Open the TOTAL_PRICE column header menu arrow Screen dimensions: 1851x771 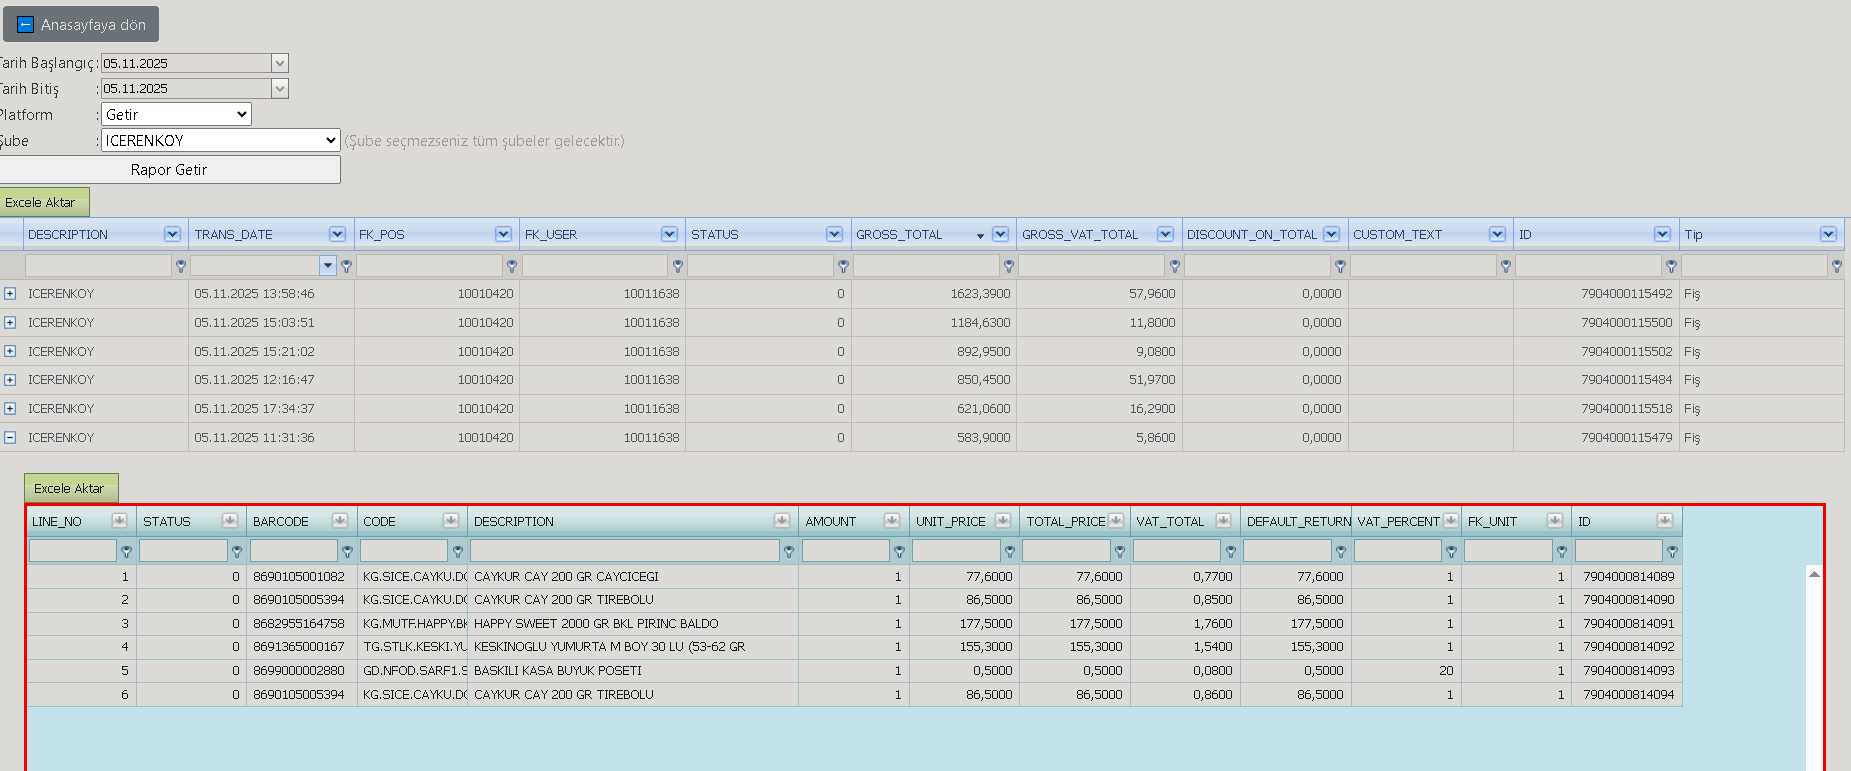click(1115, 521)
